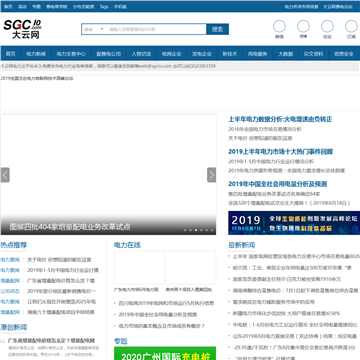The width and height of the screenshot is (360, 360).
Task: Open the 论坛 circle icon
Action: coord(327,26)
